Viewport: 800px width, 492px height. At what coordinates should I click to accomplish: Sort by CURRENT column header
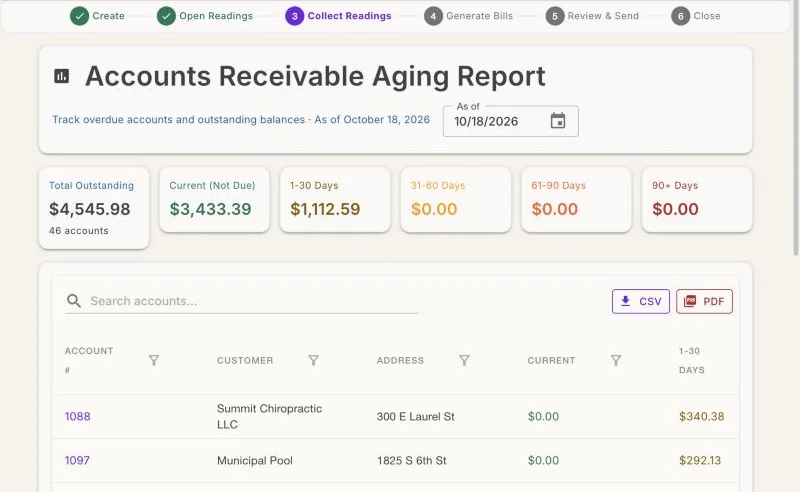(x=551, y=360)
